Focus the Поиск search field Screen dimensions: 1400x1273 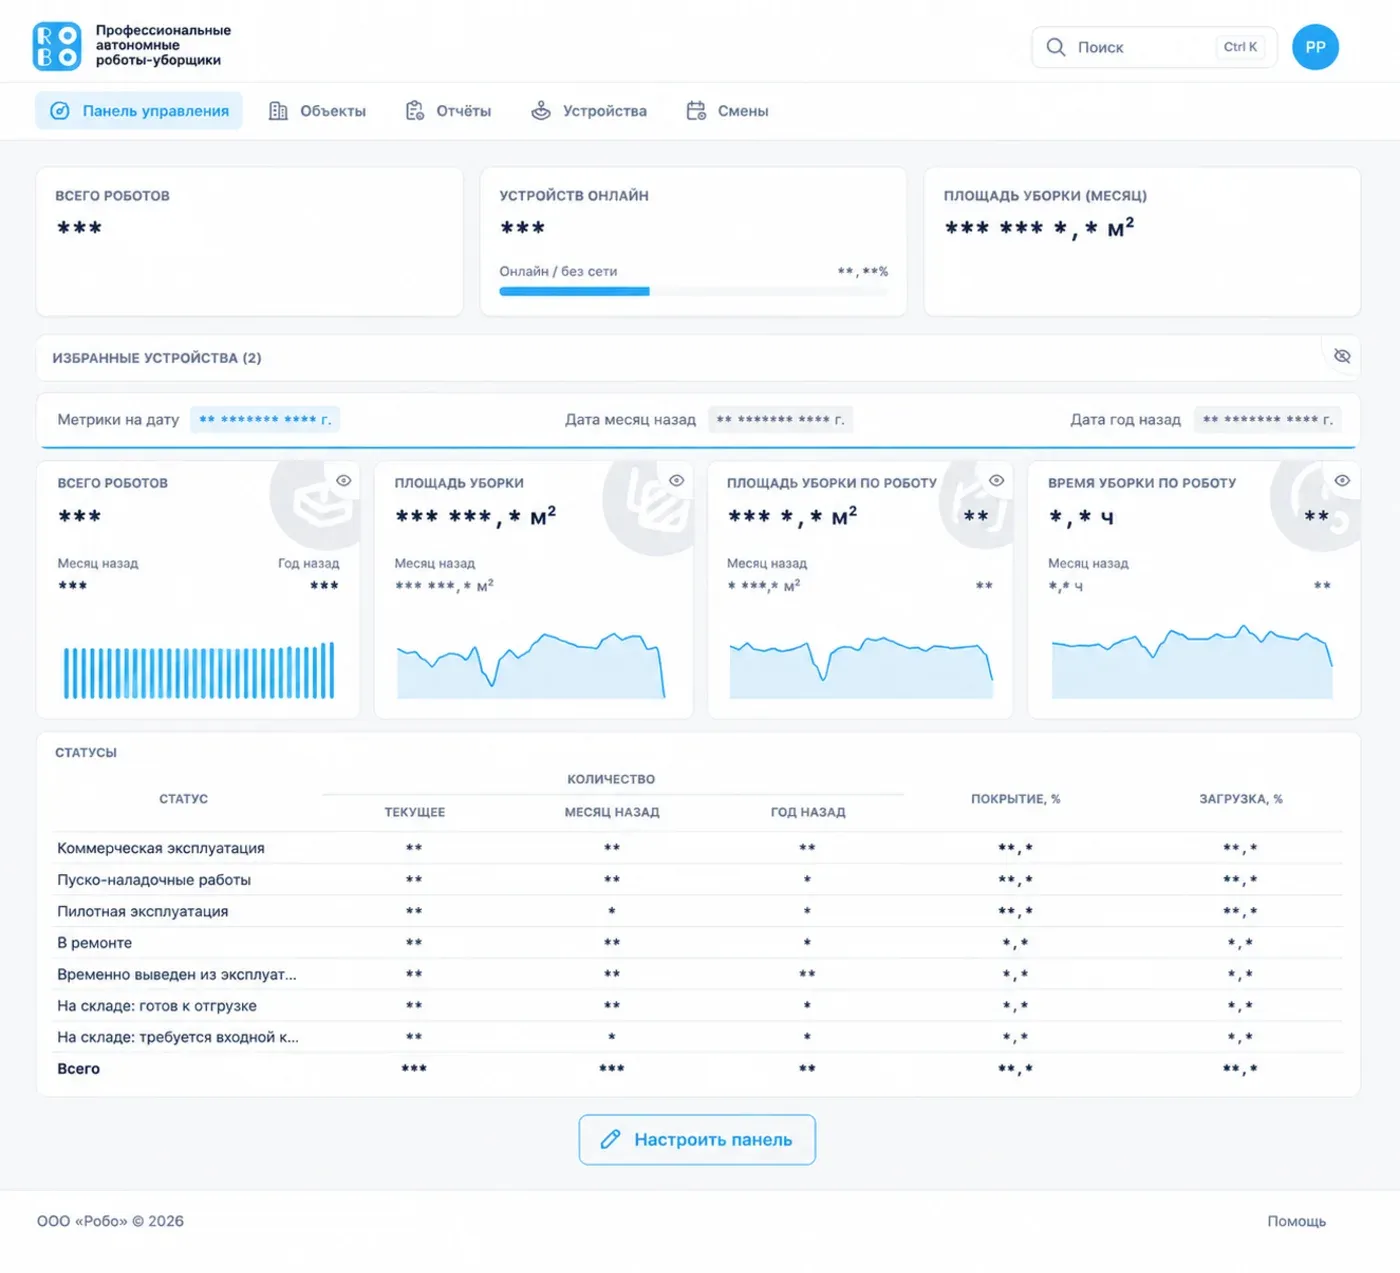[x=1154, y=47]
